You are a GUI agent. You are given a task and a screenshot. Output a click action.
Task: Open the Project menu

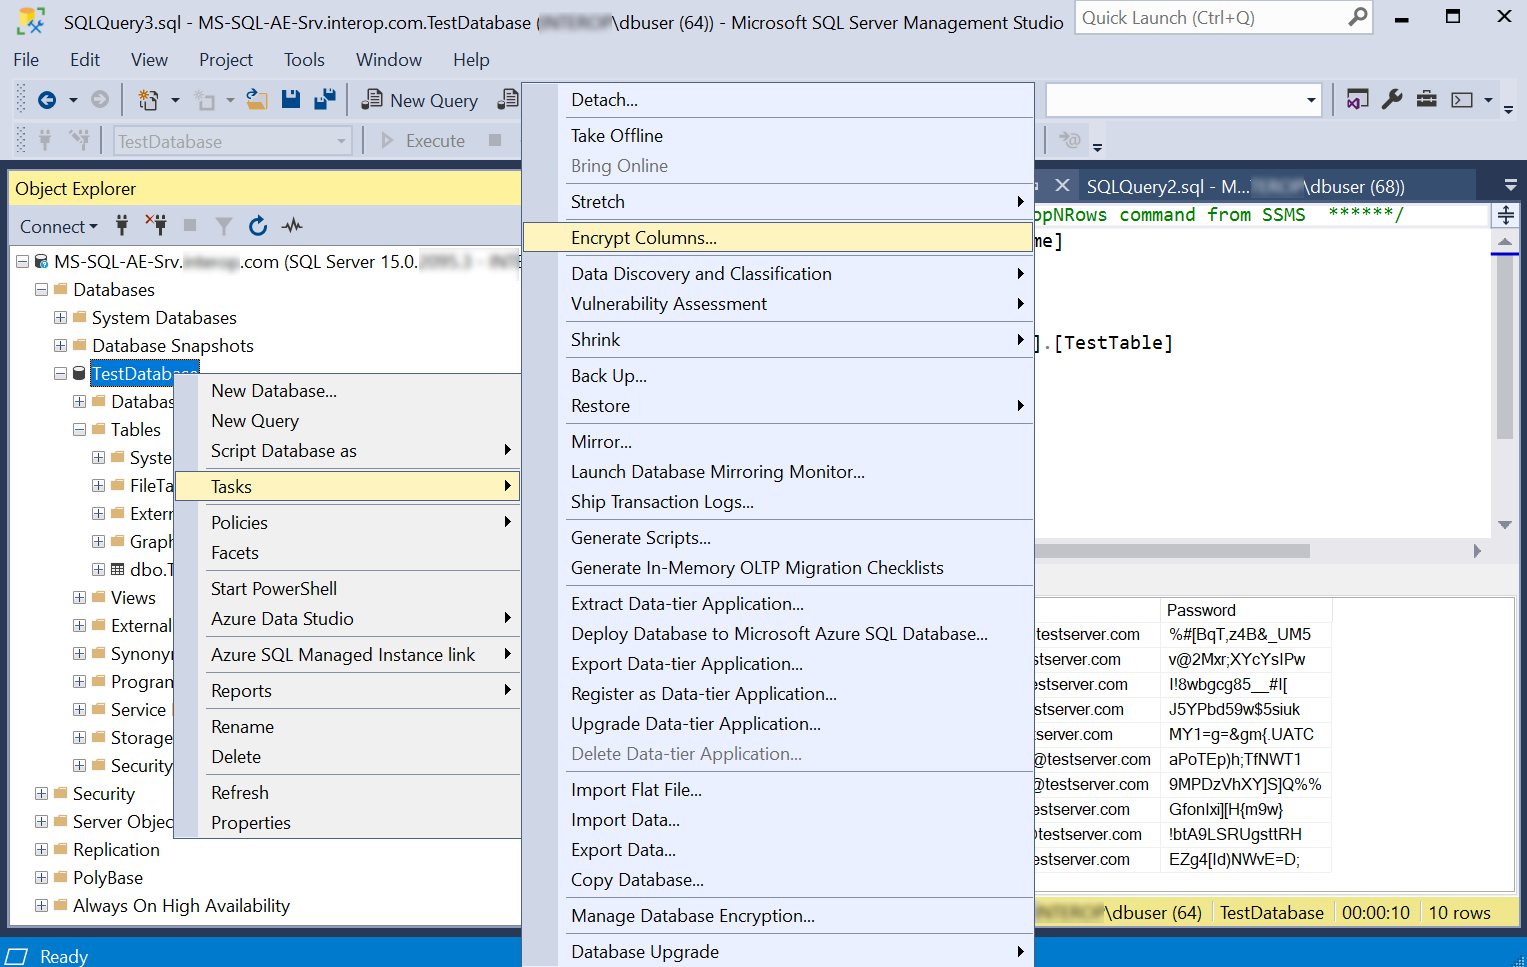[x=226, y=60]
